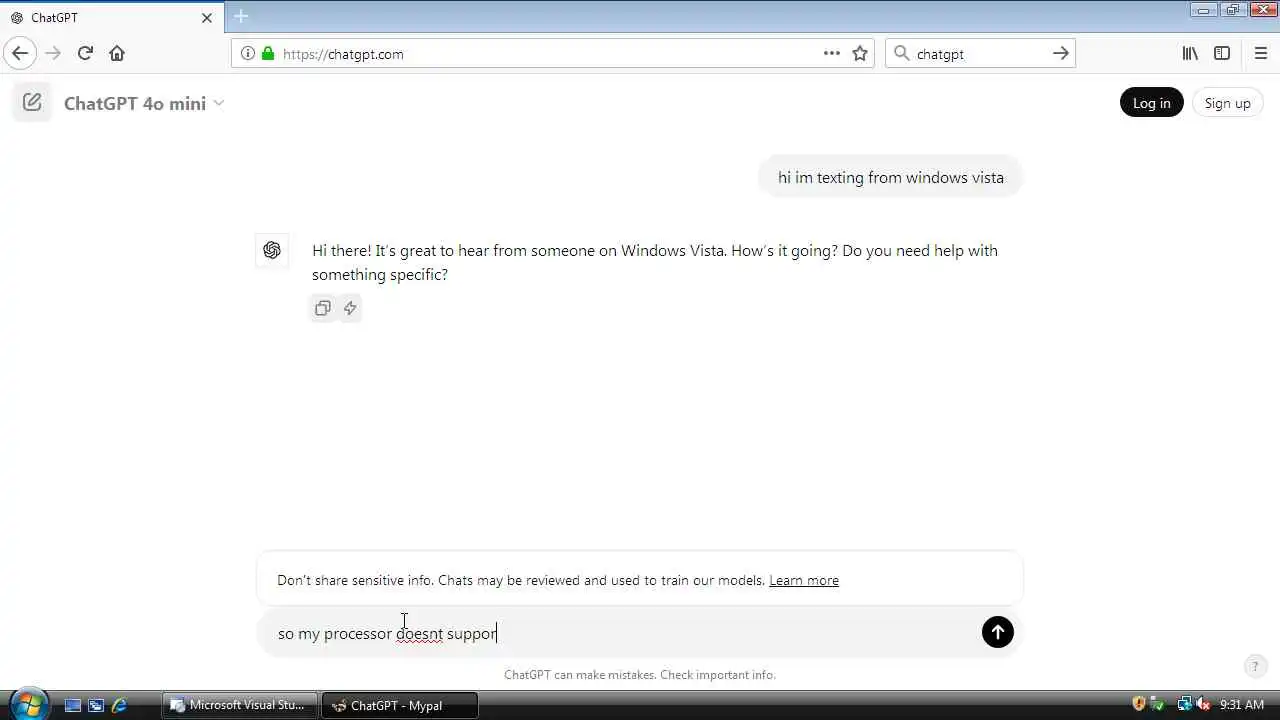Image resolution: width=1280 pixels, height=720 pixels.
Task: Click the new chat compose icon
Action: (32, 102)
